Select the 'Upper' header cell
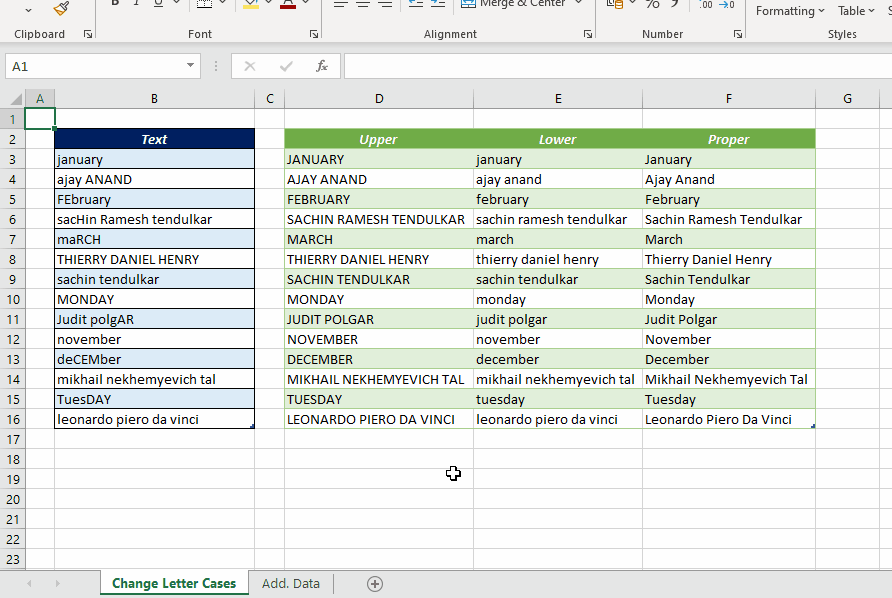The height and width of the screenshot is (598, 892). [379, 139]
